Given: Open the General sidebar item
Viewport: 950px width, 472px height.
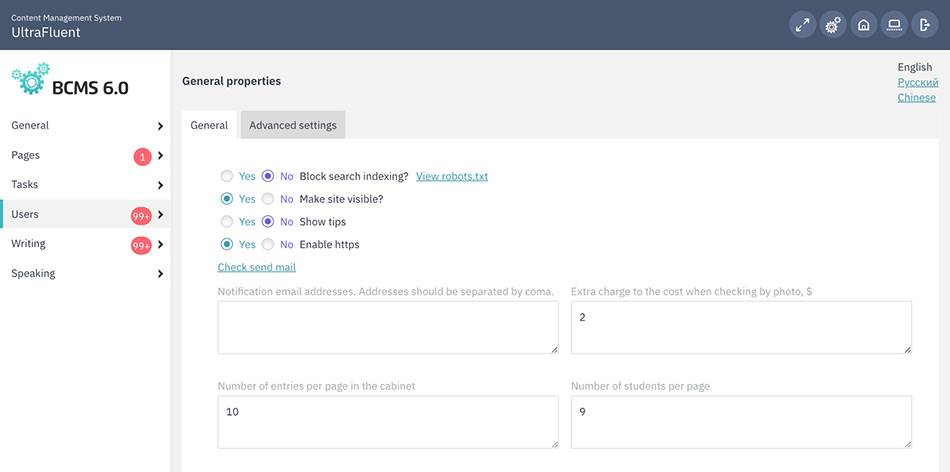Looking at the screenshot, I should tap(85, 125).
